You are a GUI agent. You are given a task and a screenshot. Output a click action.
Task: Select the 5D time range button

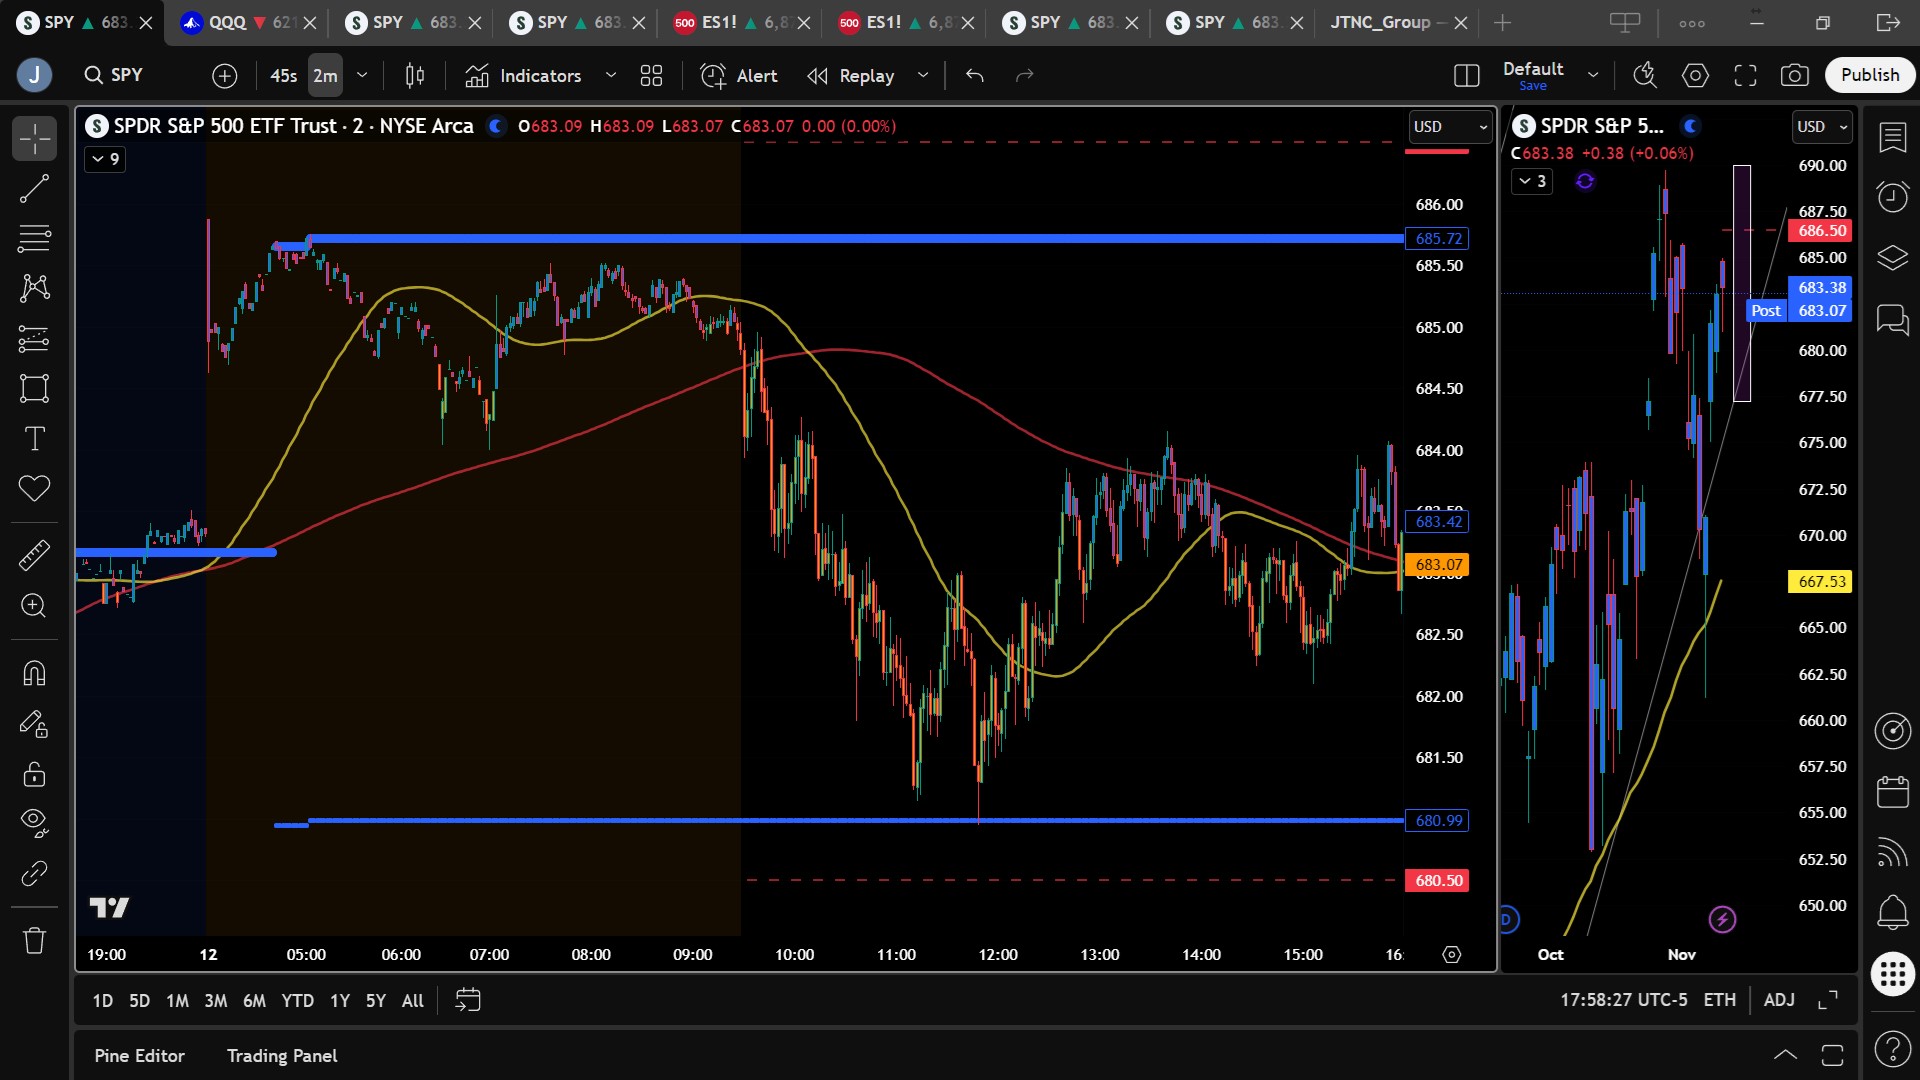(139, 1000)
